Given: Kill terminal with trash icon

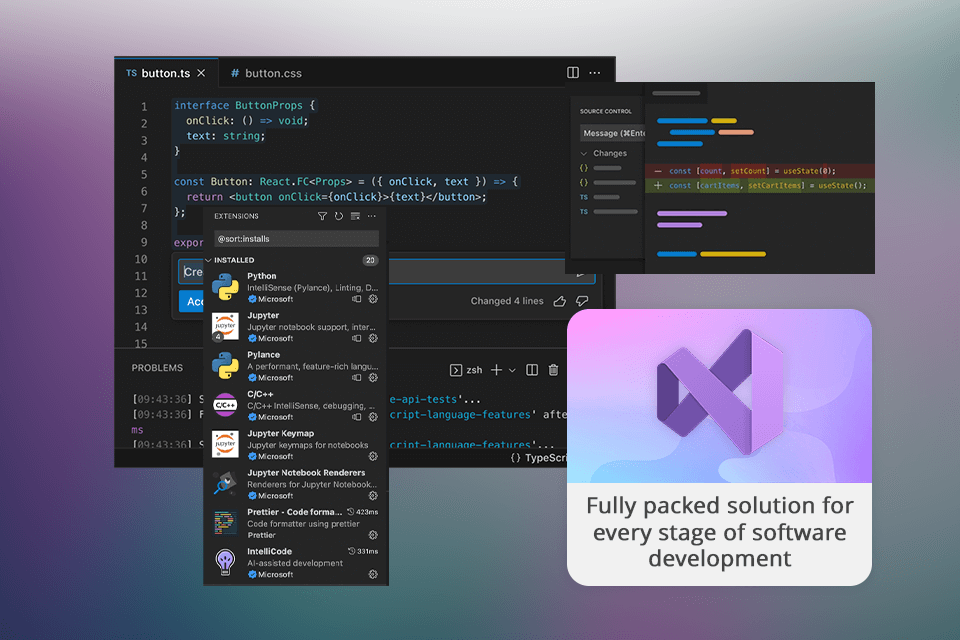Looking at the screenshot, I should [x=553, y=370].
